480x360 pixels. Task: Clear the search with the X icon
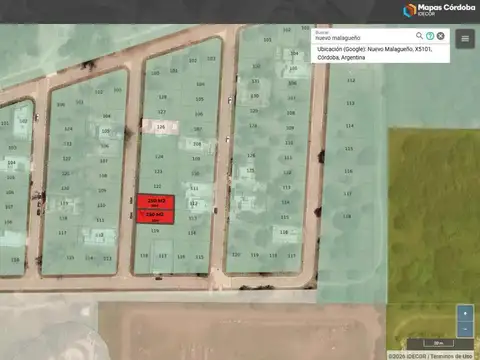pos(441,36)
